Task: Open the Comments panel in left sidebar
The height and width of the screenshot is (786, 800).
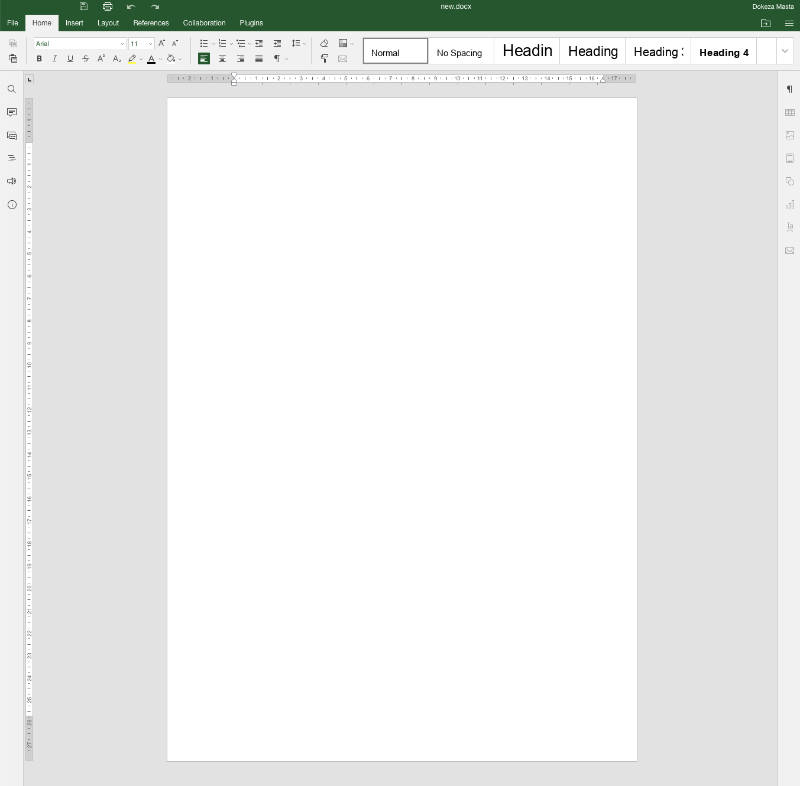Action: click(x=12, y=112)
